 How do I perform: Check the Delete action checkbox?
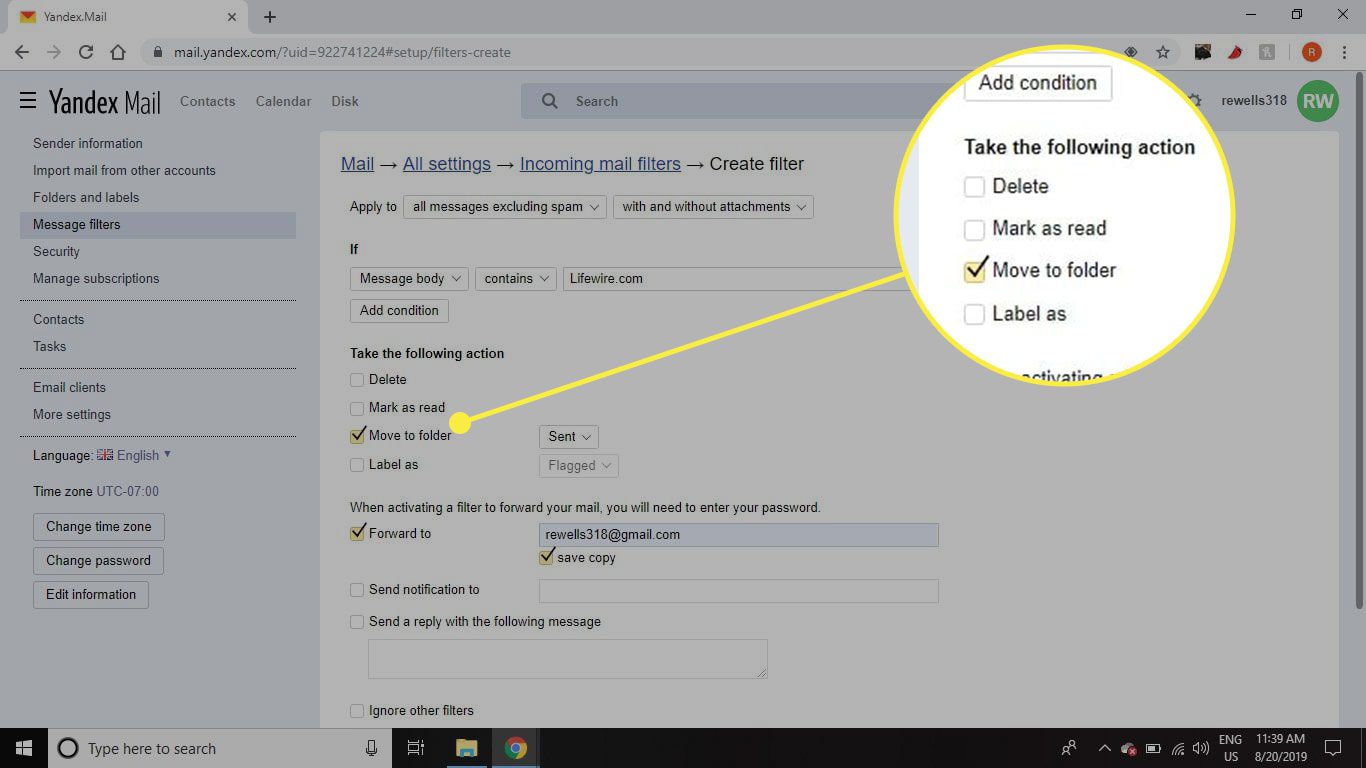357,380
